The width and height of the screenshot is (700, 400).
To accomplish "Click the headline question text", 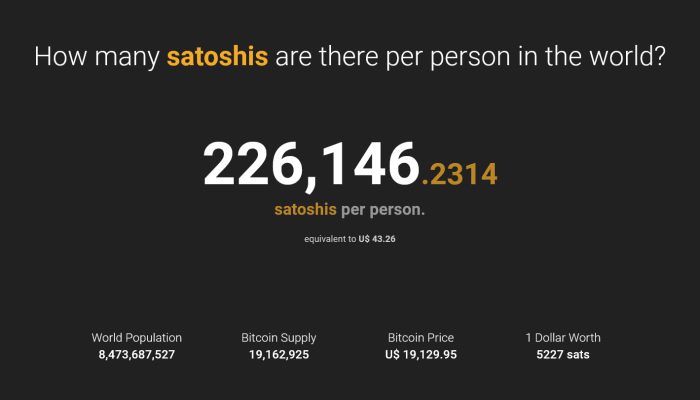I will [x=350, y=57].
